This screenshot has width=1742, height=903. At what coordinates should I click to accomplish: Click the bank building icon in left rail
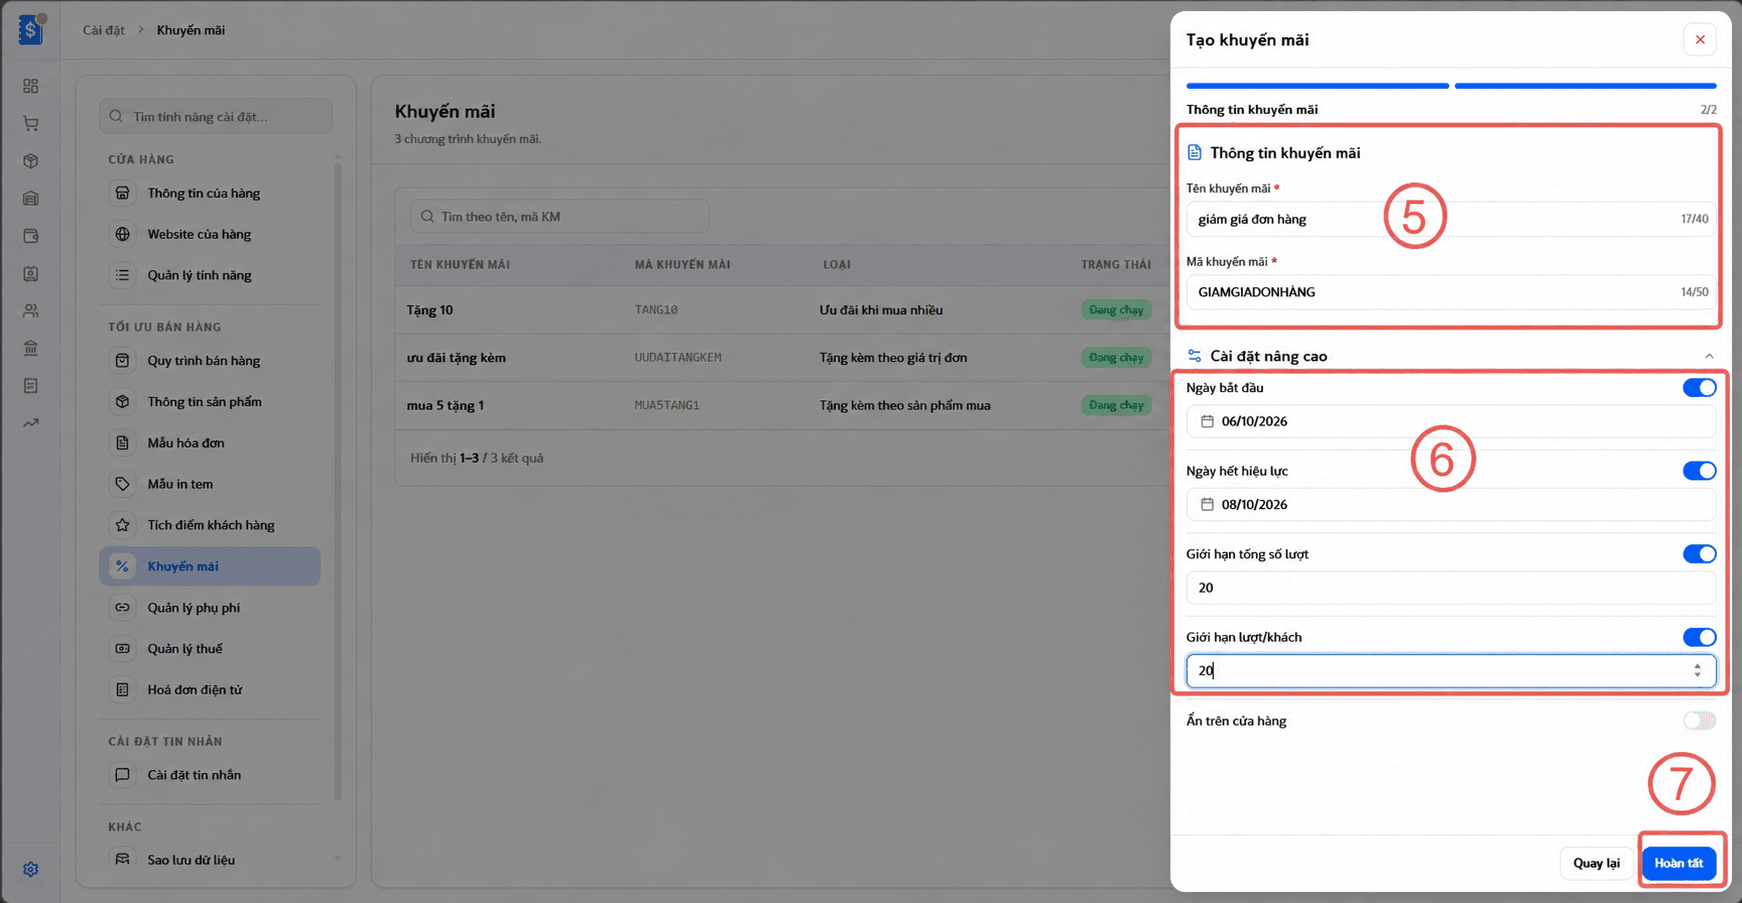point(31,348)
